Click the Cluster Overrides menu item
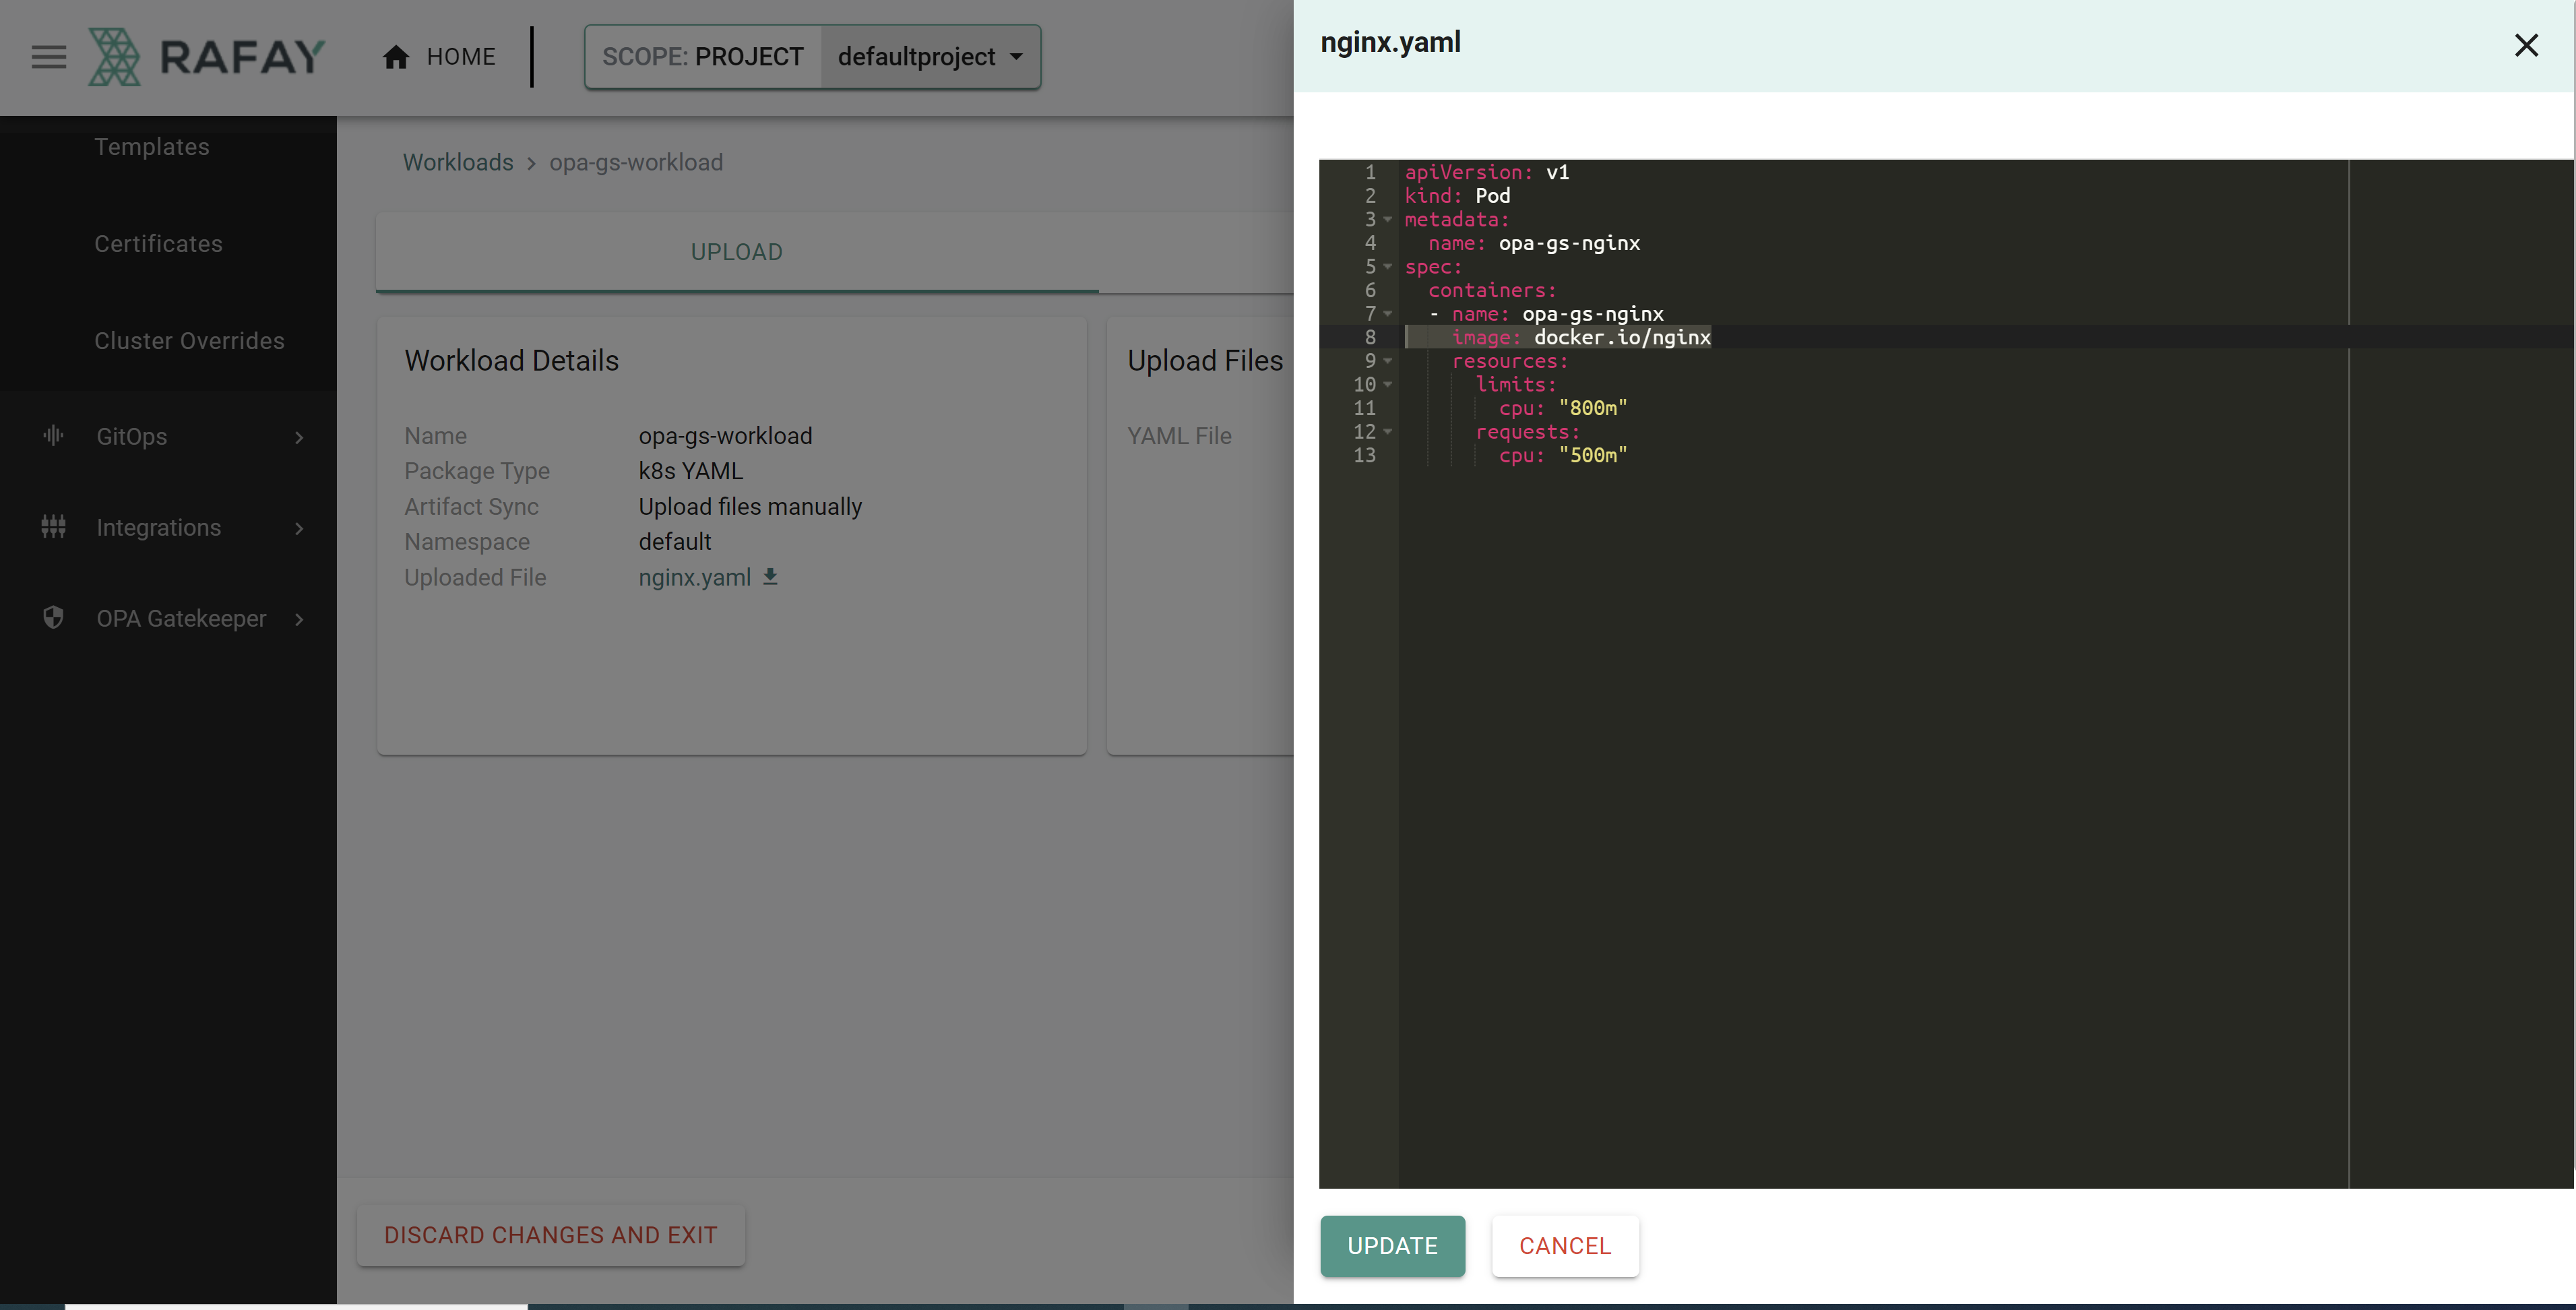This screenshot has width=2576, height=1310. [x=189, y=342]
